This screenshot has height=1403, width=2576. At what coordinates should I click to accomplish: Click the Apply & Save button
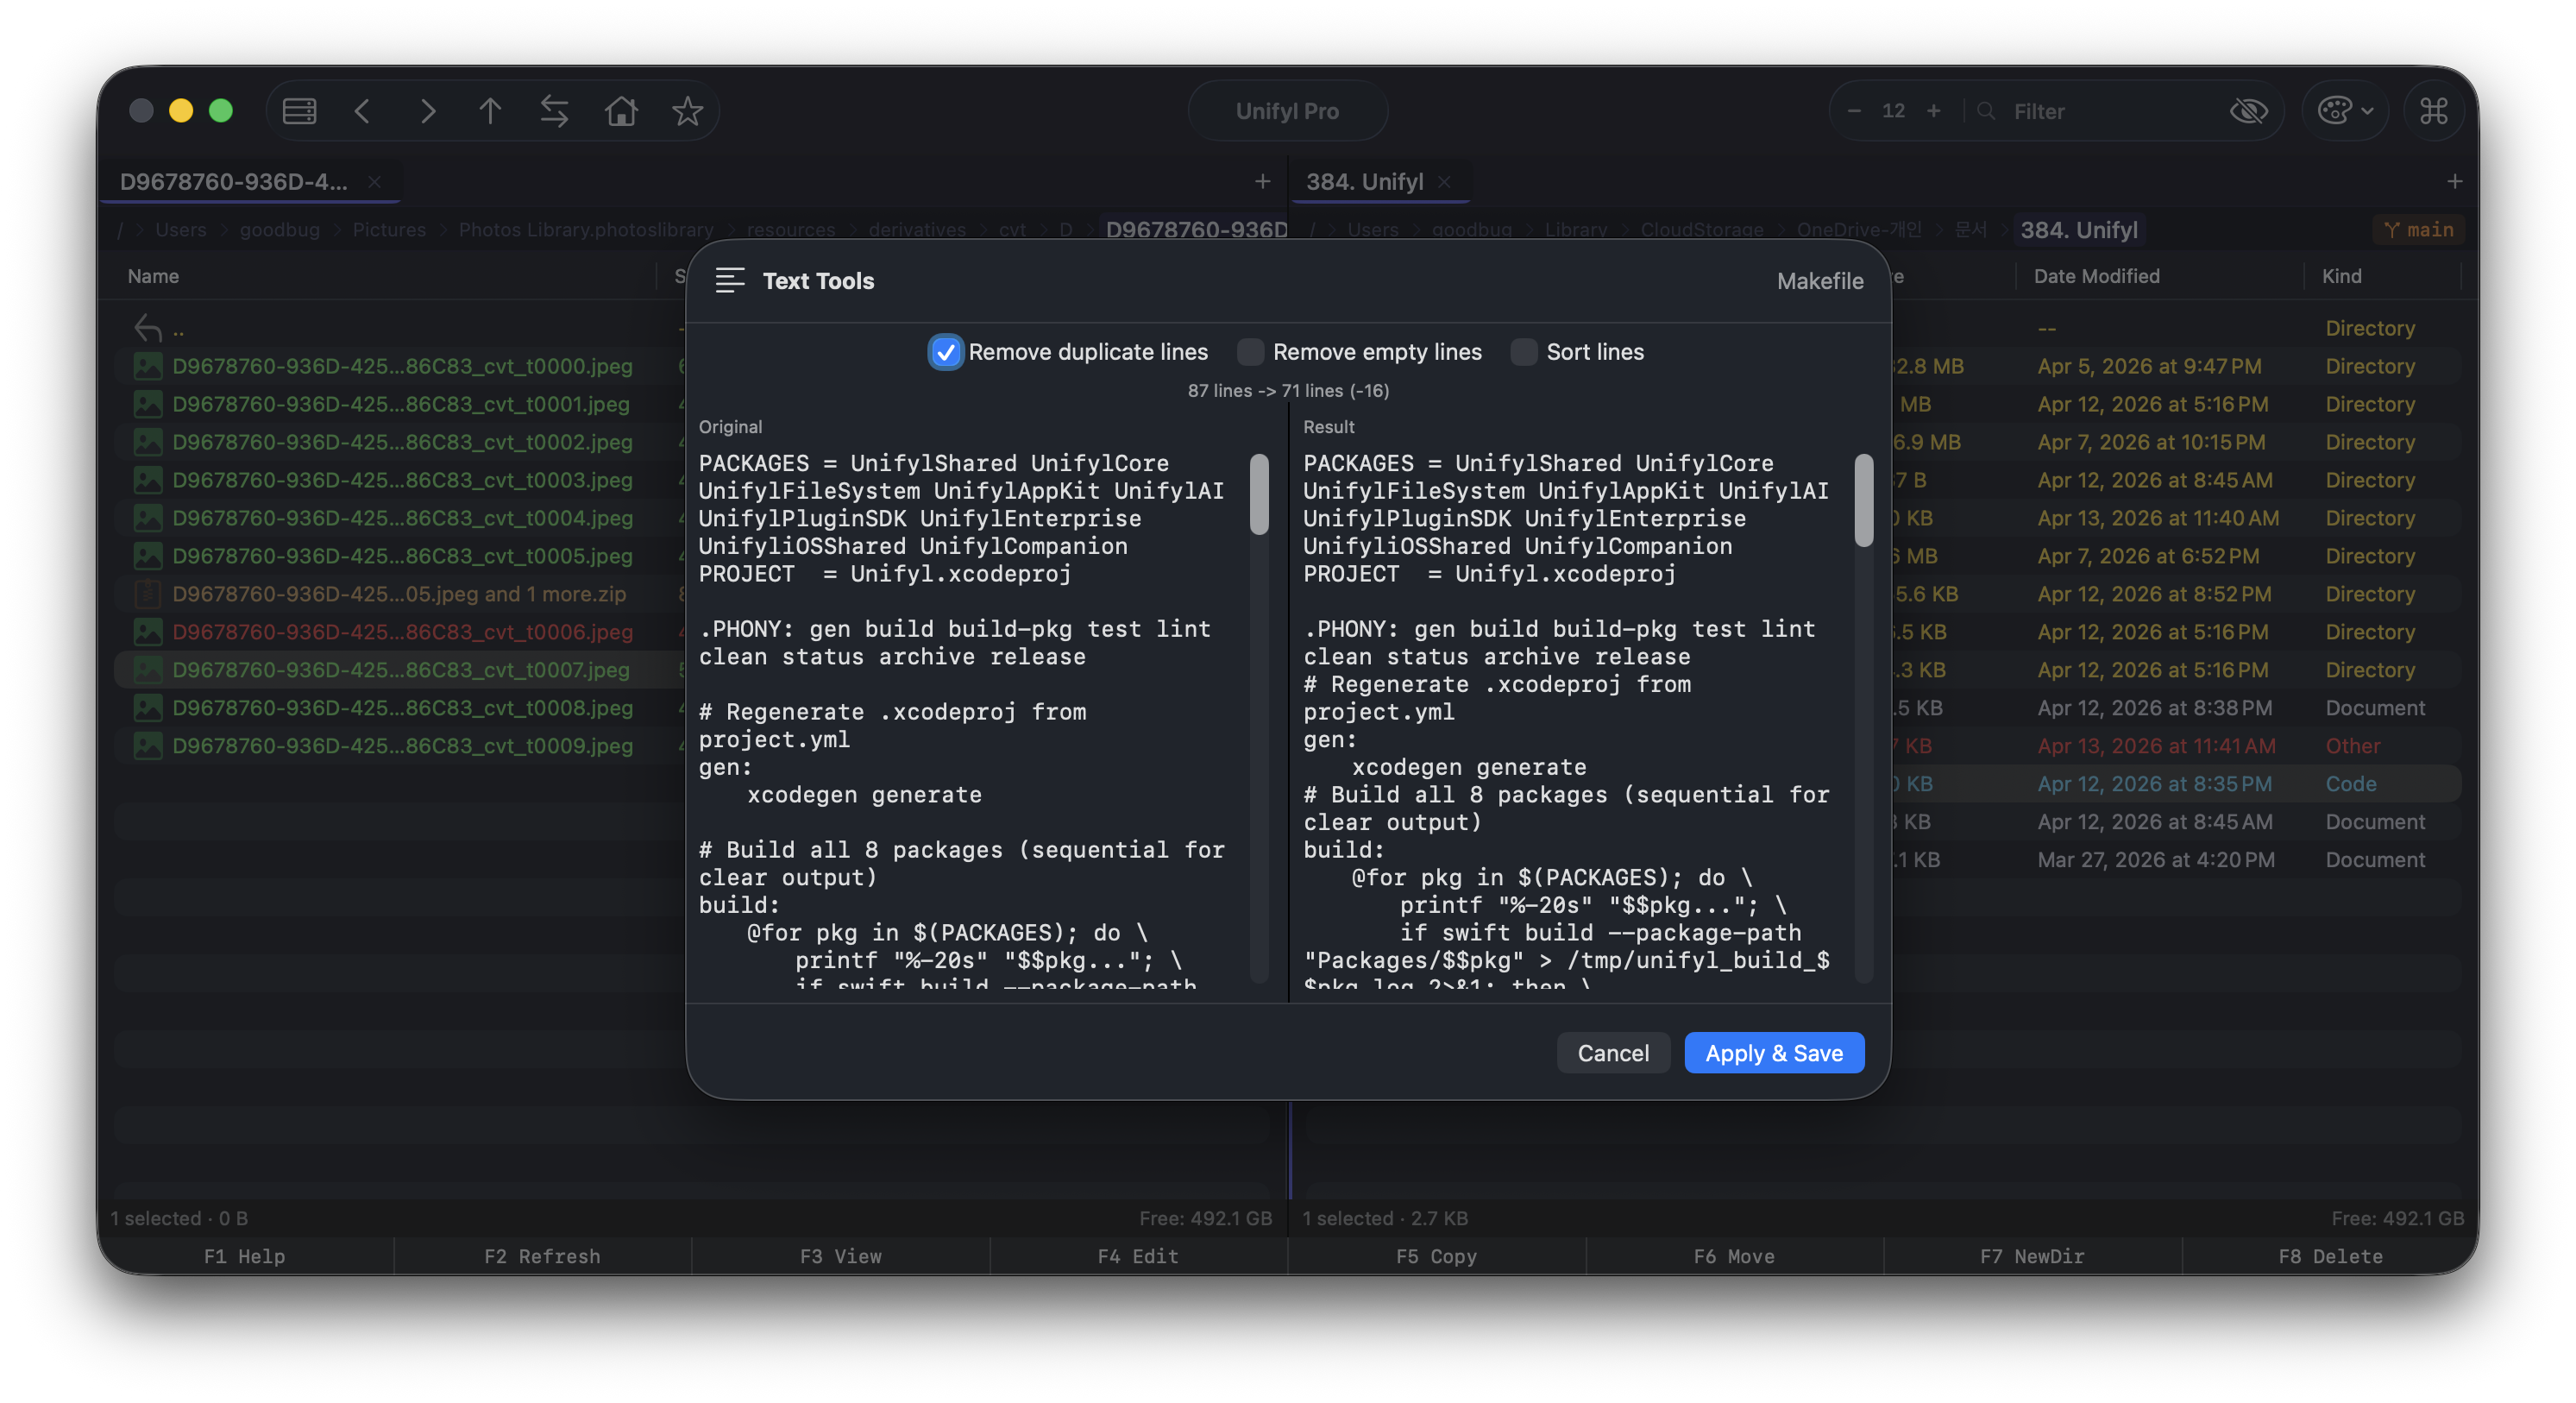point(1773,1053)
